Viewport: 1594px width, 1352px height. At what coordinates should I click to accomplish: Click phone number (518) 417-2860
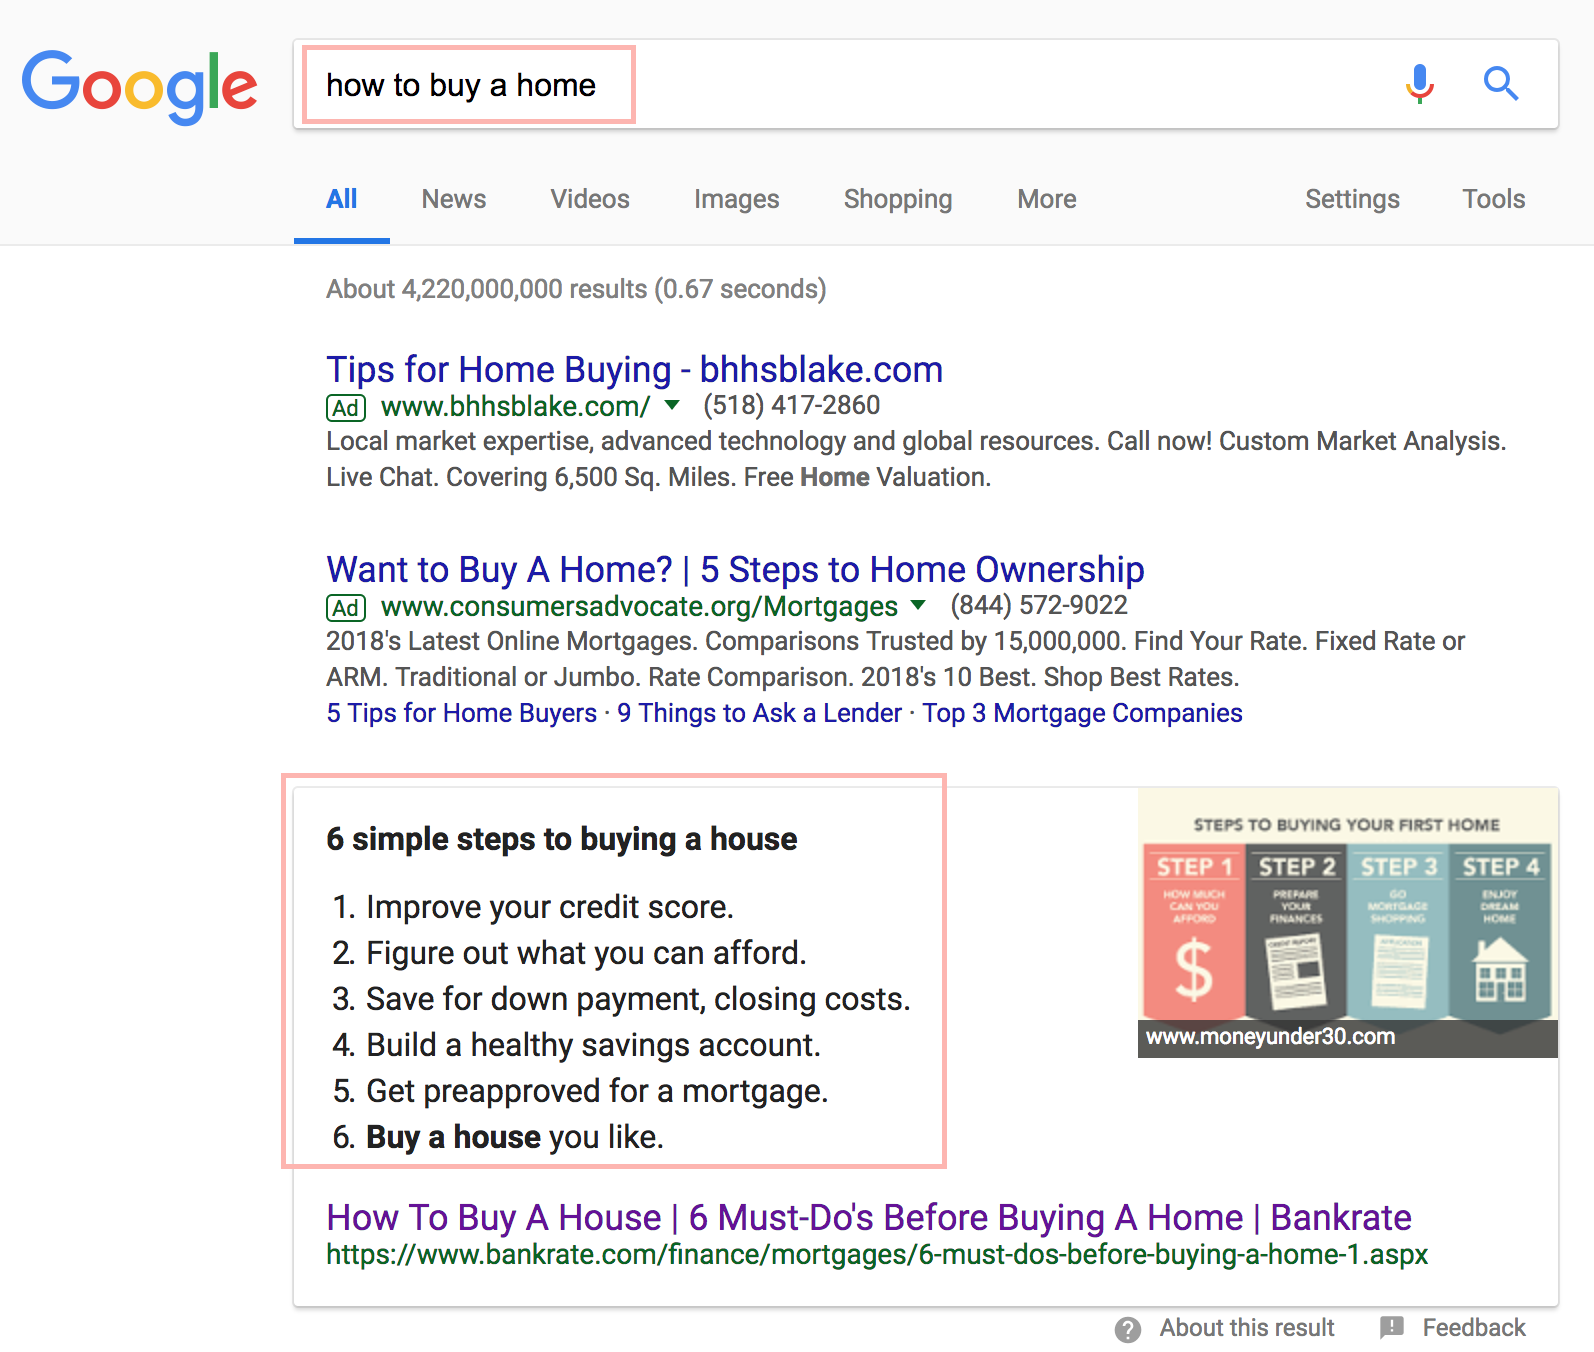pyautogui.click(x=791, y=405)
